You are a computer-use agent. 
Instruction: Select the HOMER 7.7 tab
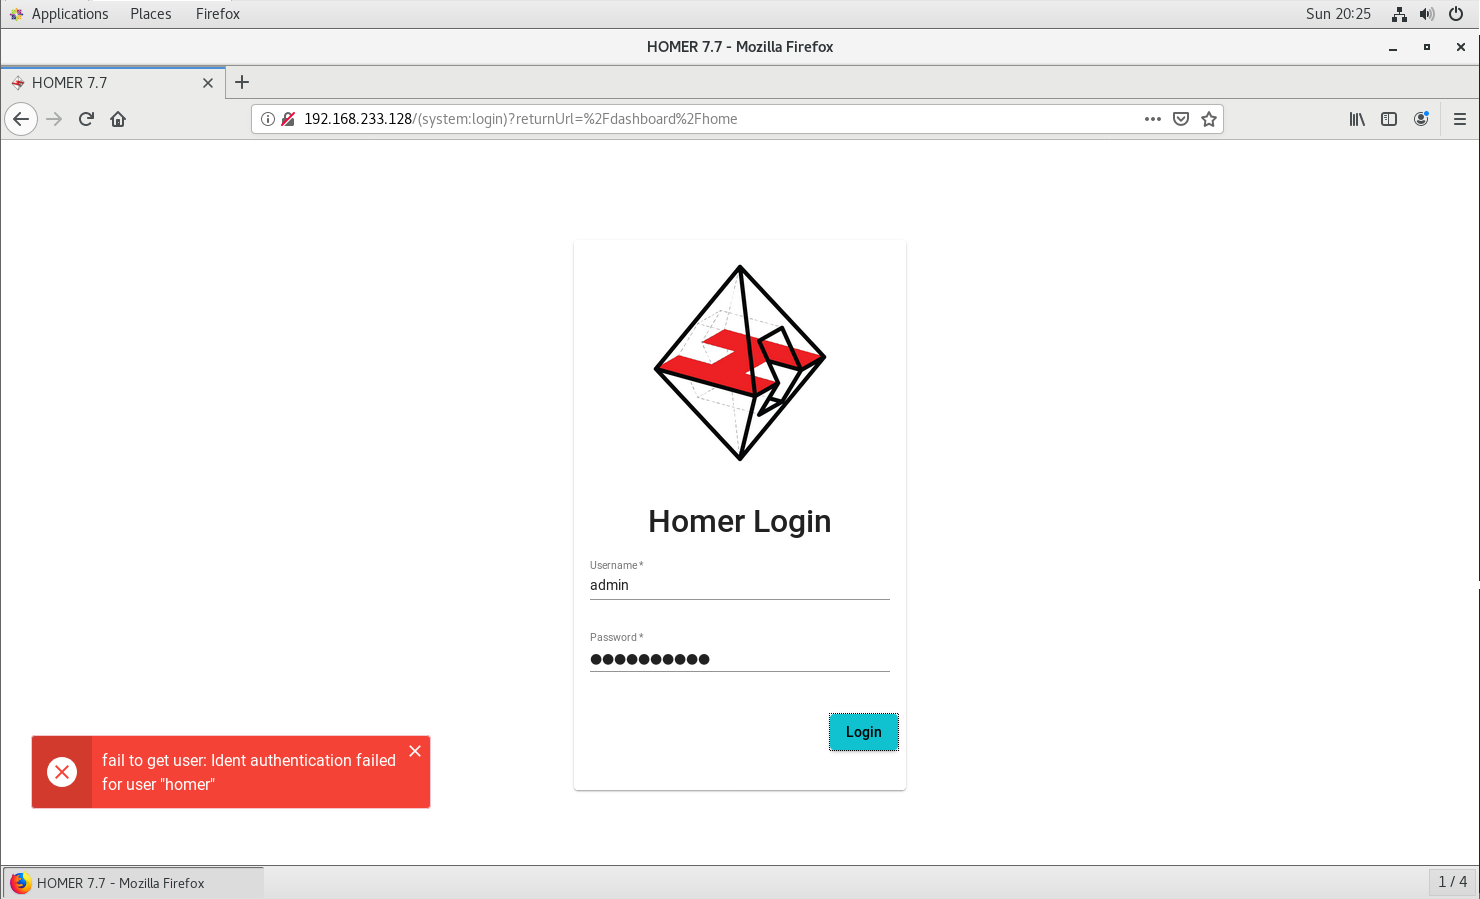point(113,83)
